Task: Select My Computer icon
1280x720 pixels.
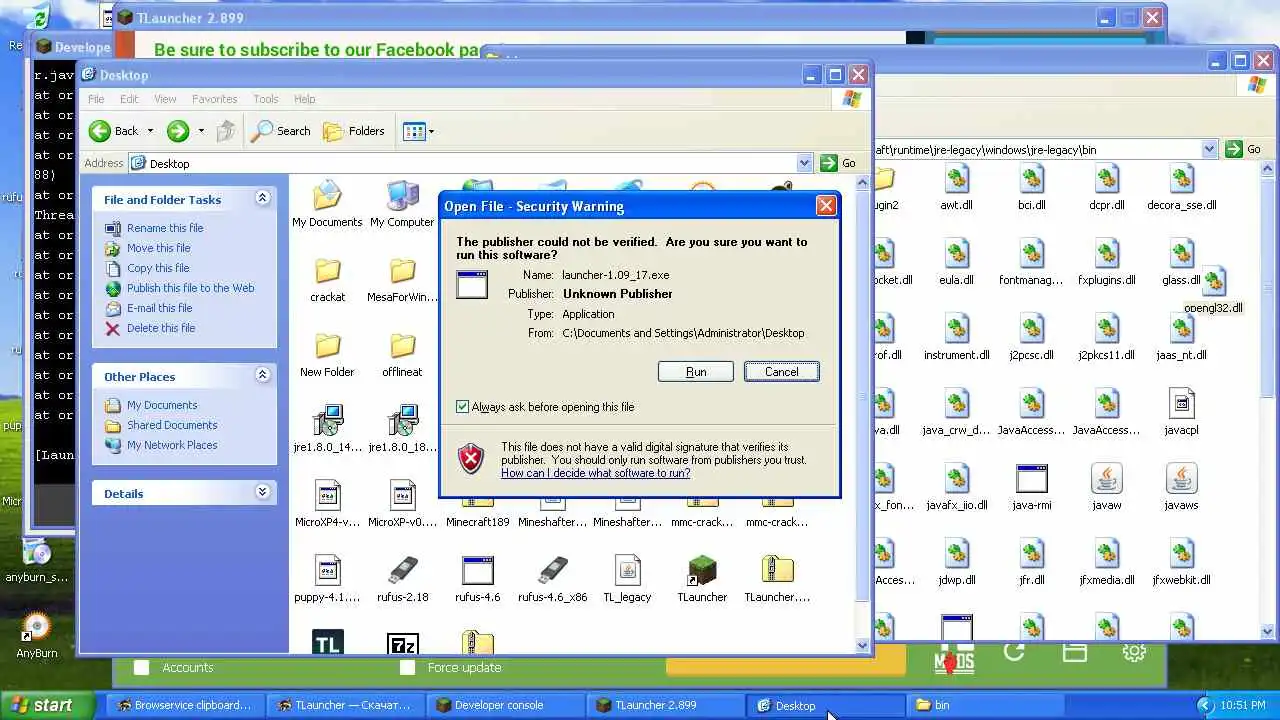Action: [402, 197]
